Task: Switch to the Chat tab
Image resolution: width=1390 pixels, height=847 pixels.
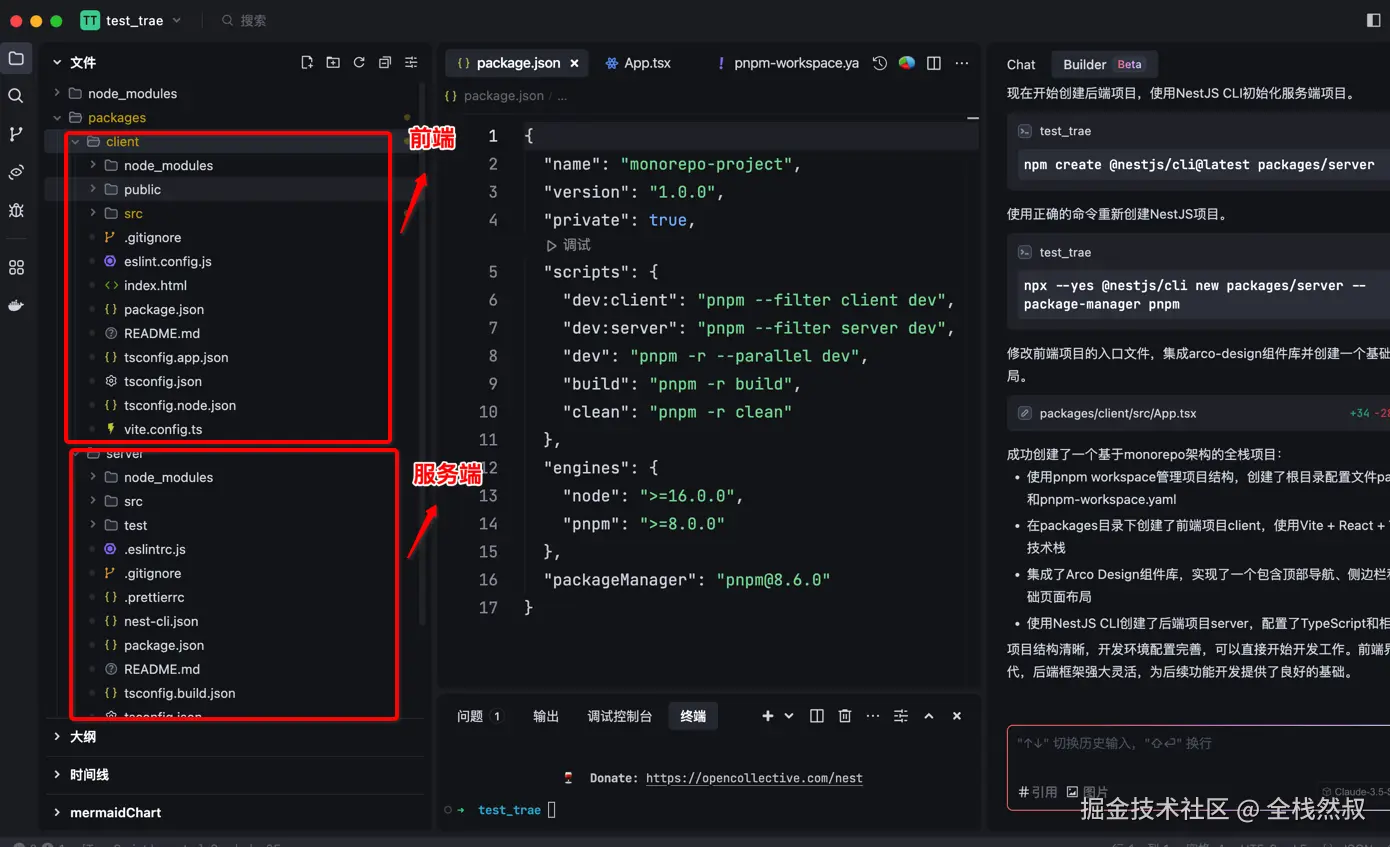Action: click(x=1021, y=64)
